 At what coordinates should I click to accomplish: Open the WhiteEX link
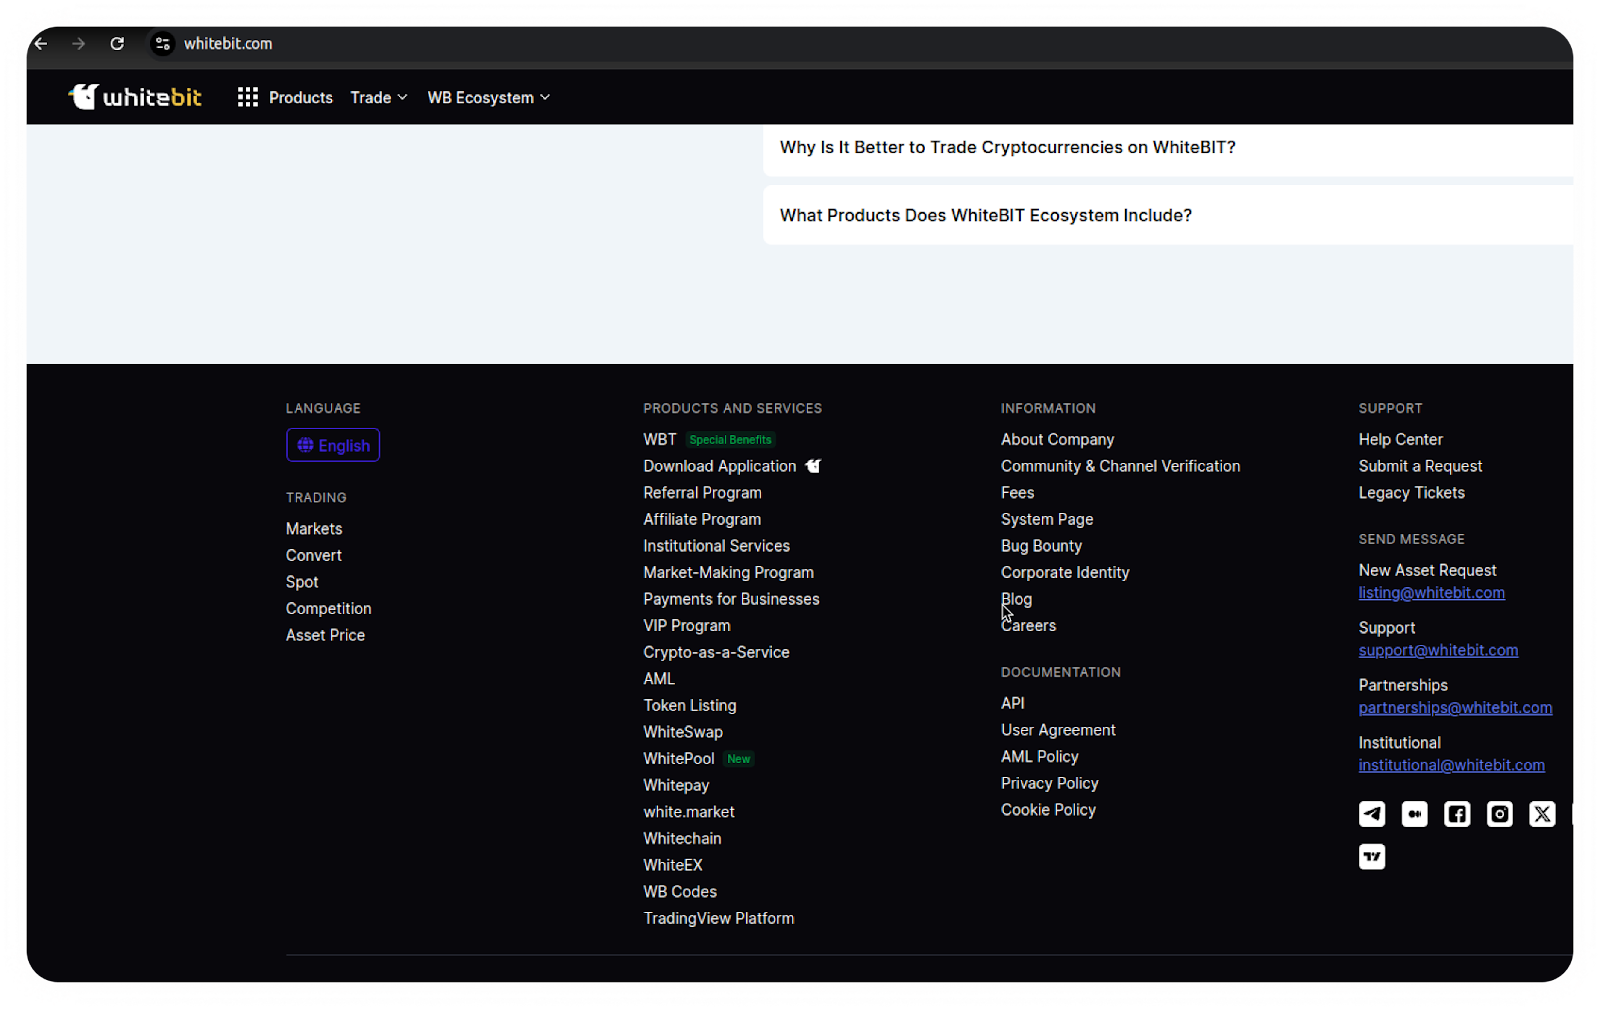[673, 865]
